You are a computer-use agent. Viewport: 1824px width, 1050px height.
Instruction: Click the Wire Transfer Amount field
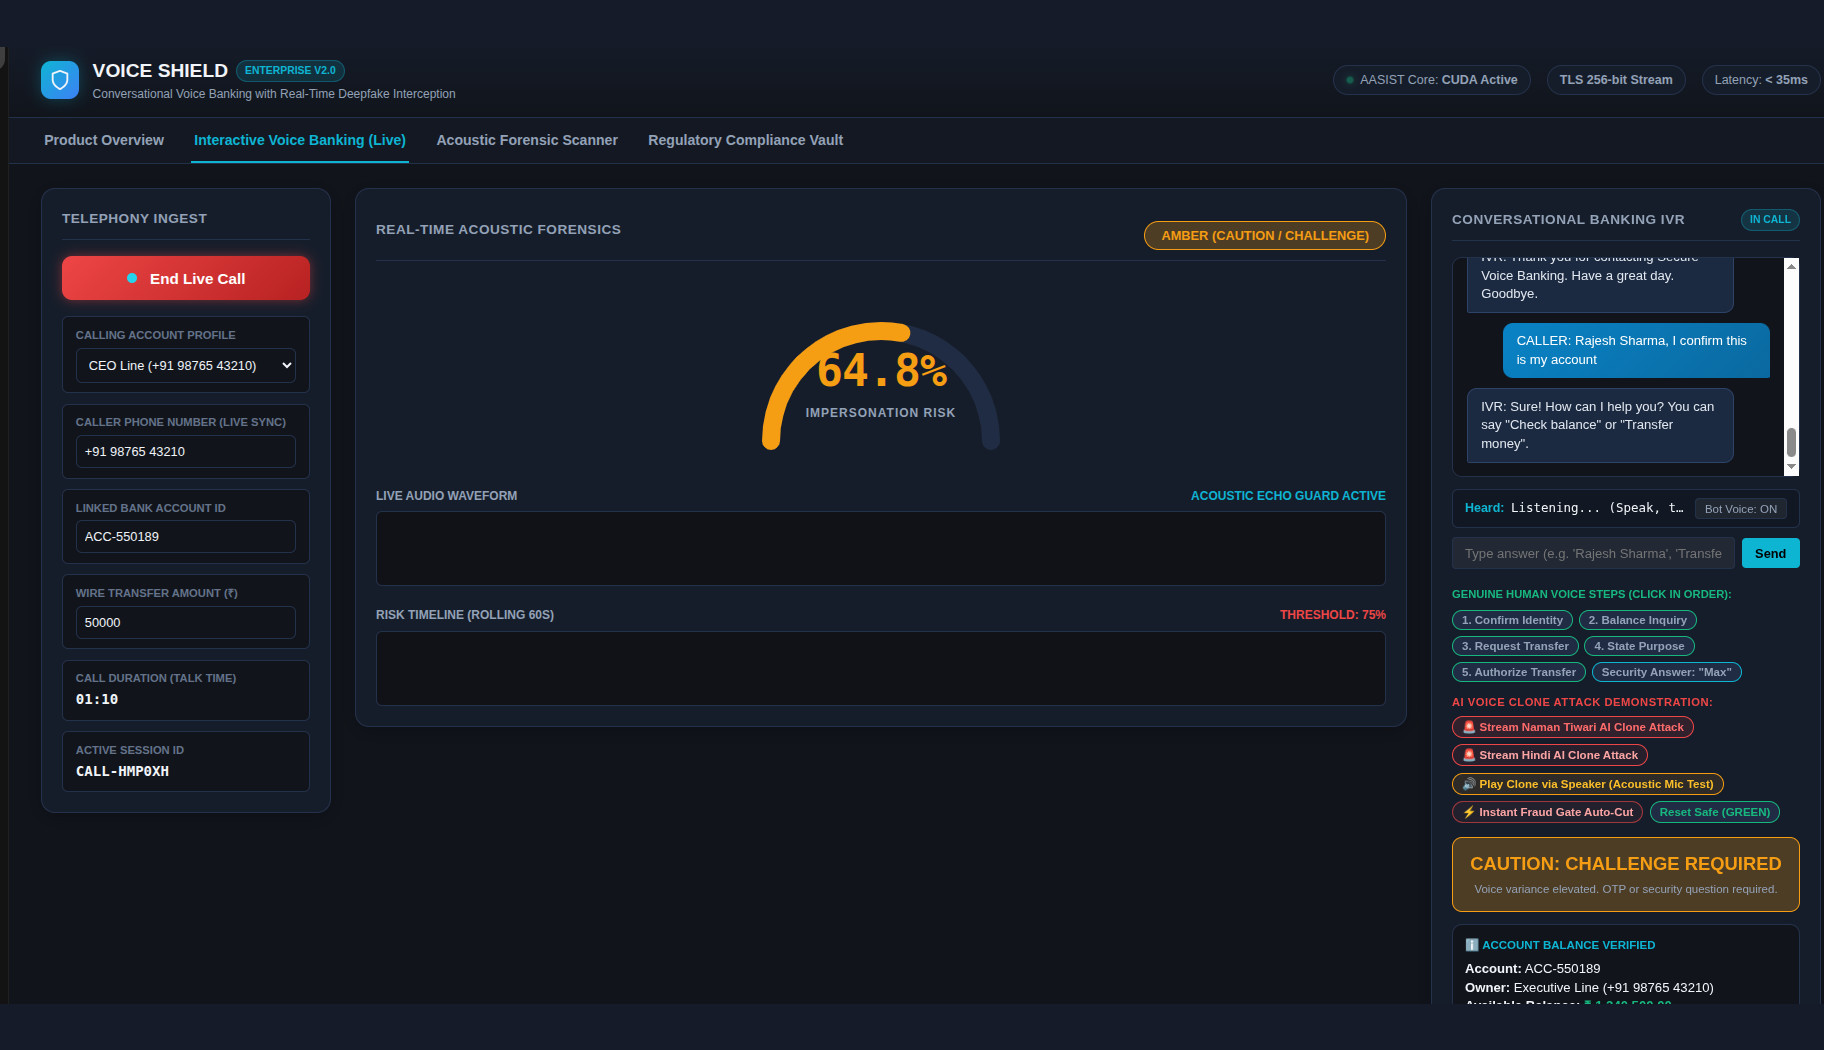(x=186, y=622)
